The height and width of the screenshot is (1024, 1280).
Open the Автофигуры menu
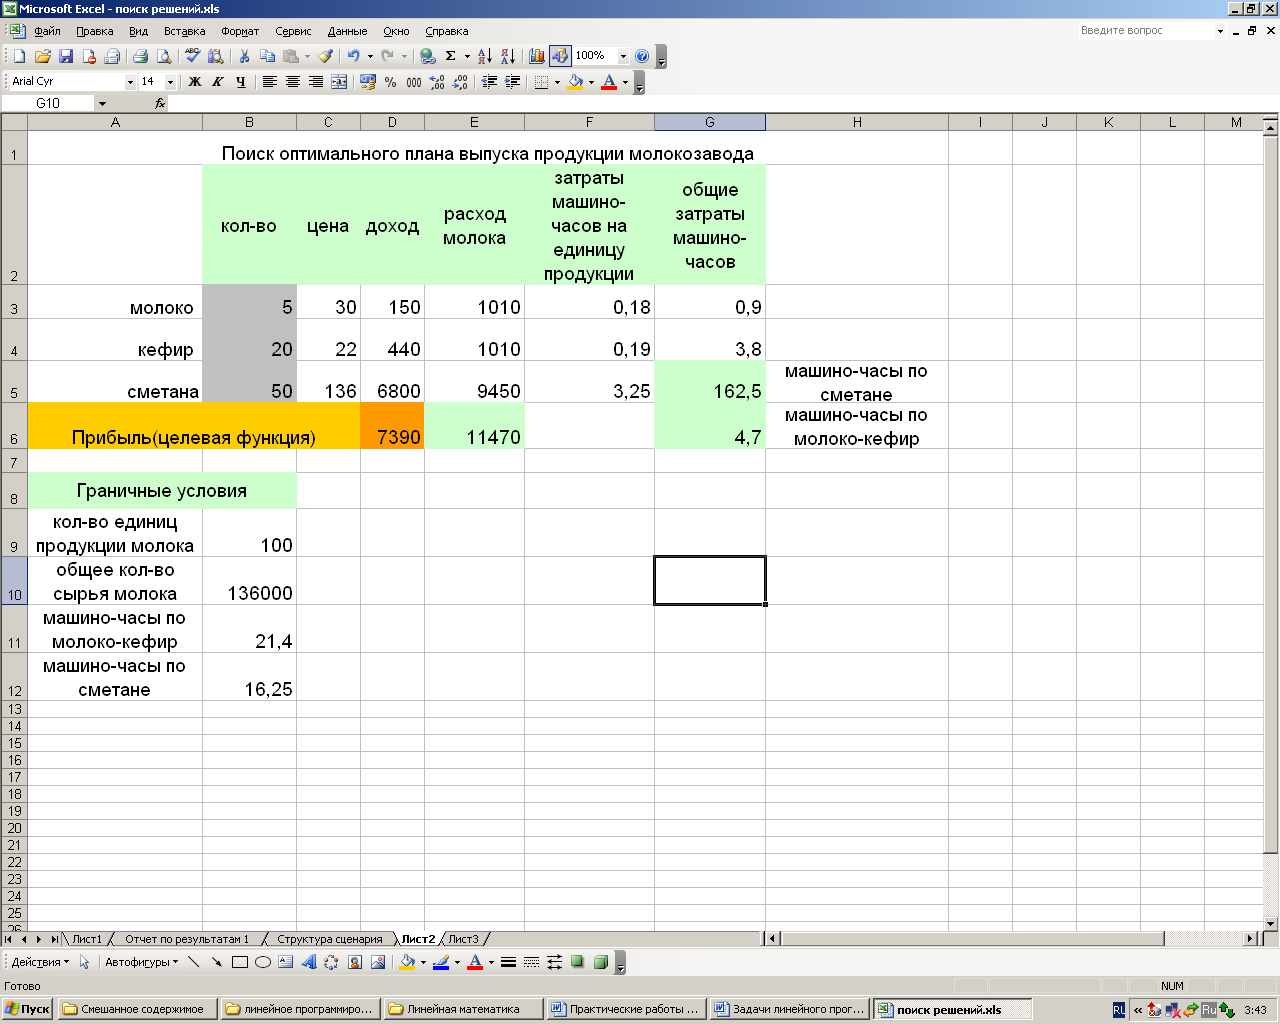141,962
